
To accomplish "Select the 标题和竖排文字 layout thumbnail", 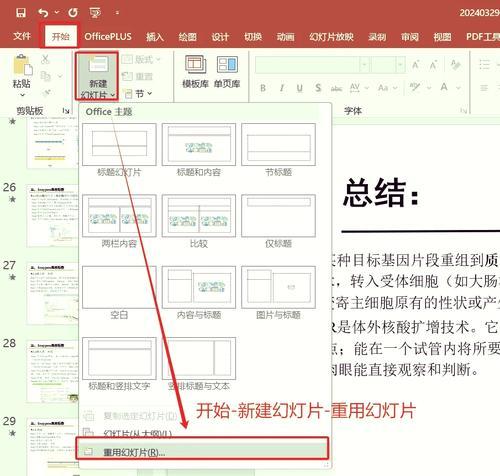I will tap(119, 358).
